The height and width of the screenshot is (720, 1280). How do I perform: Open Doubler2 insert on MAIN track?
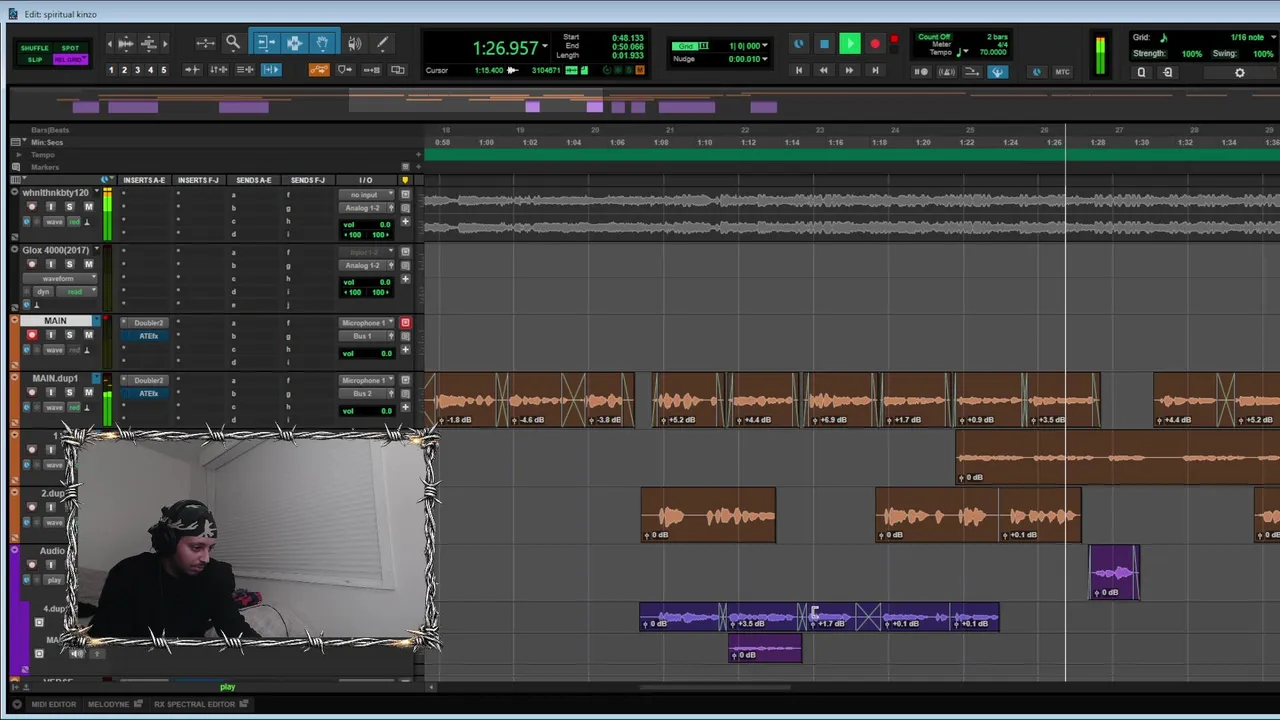coord(148,323)
